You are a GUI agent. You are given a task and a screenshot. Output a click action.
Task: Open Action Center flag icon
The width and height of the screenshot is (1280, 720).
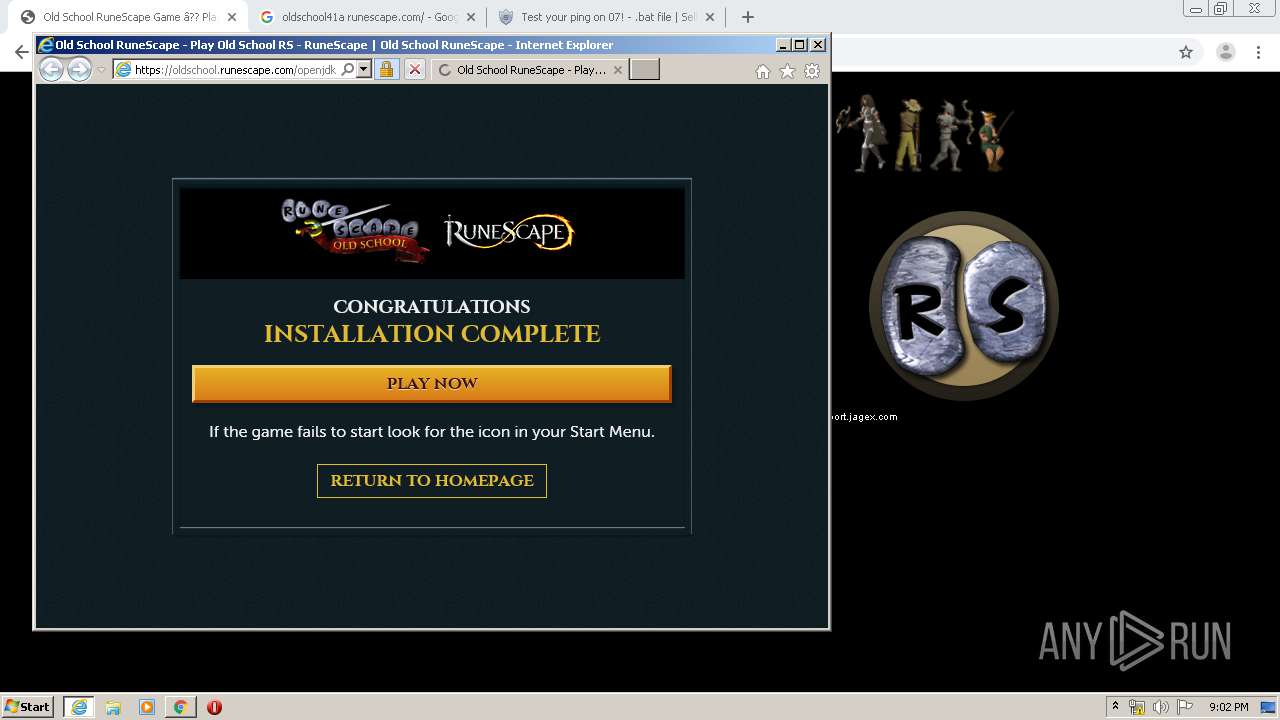pos(1183,707)
